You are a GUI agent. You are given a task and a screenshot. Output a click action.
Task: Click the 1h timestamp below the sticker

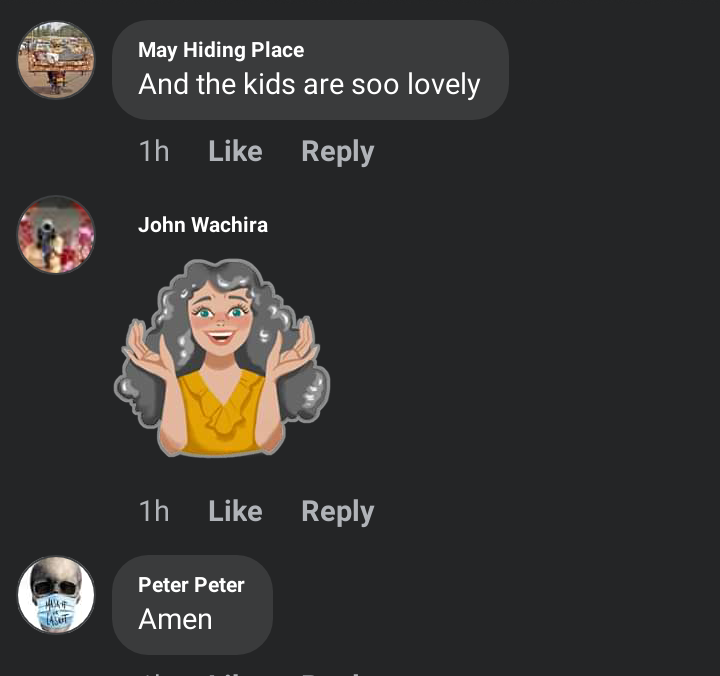tap(154, 511)
